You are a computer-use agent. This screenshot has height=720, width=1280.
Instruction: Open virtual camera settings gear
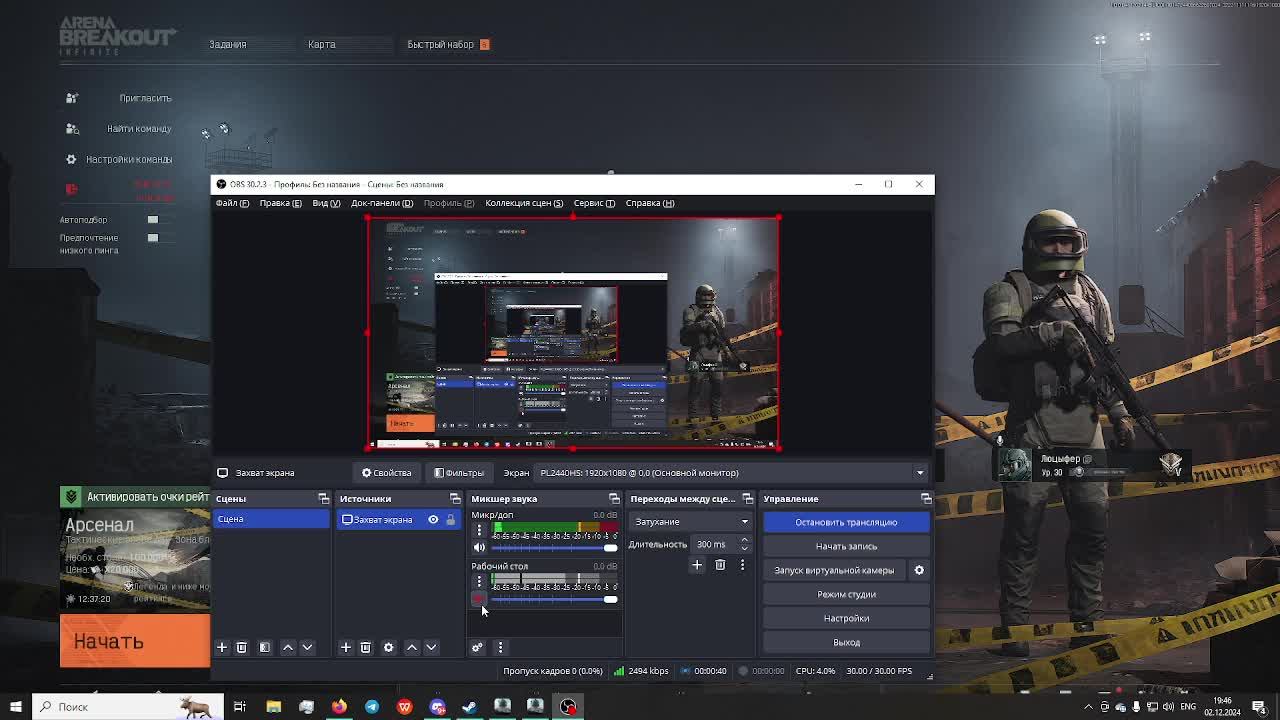919,570
